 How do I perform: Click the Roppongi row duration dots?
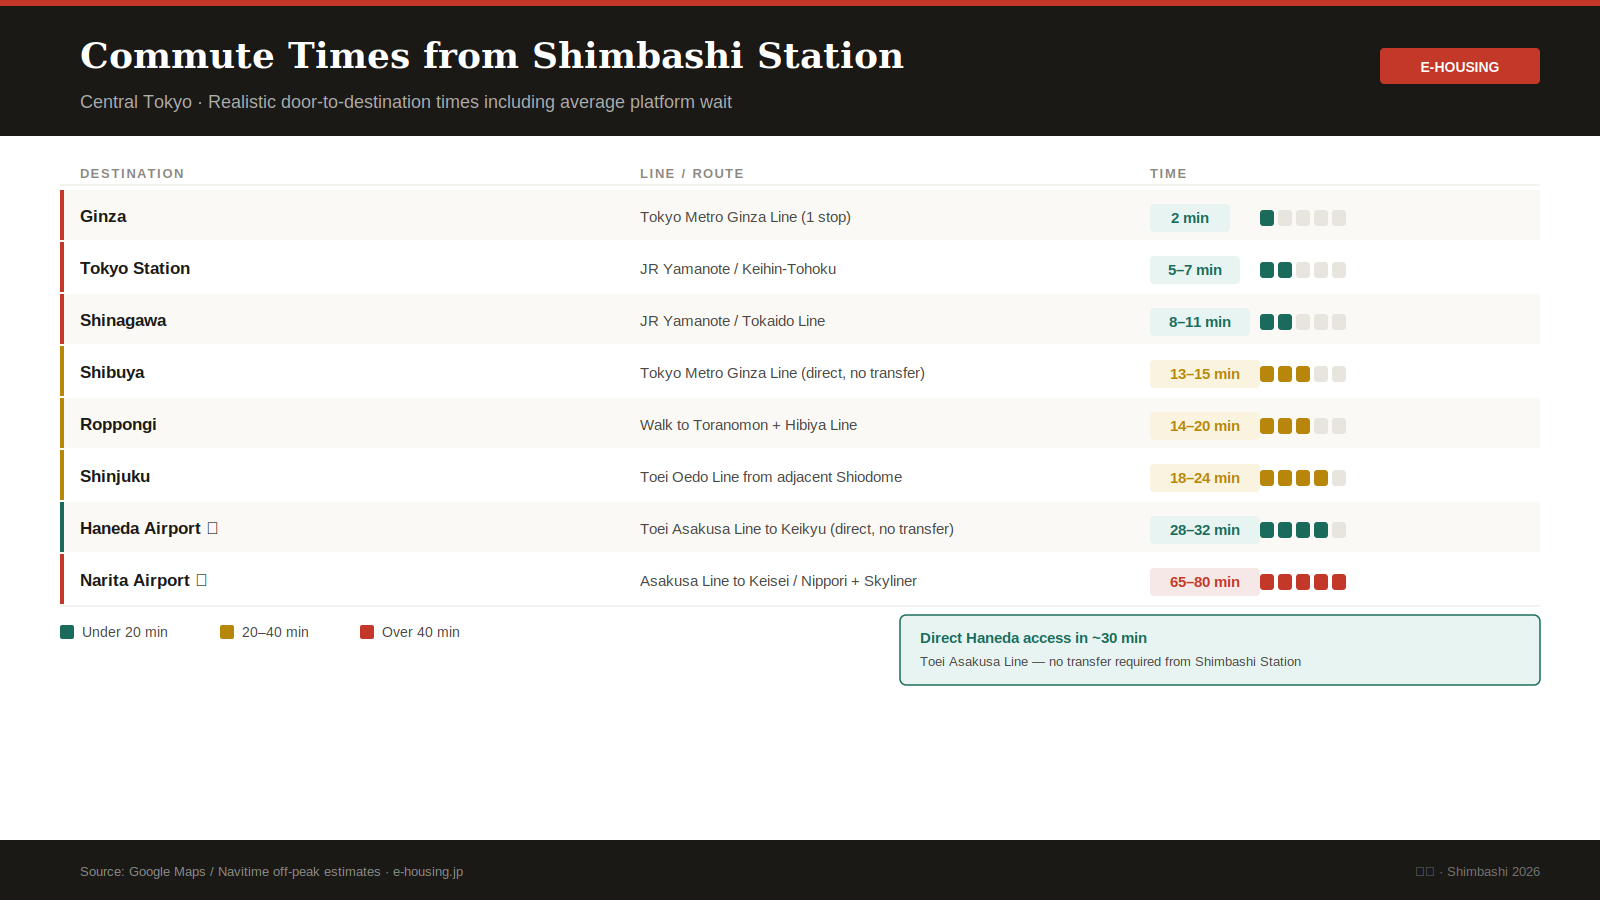[1303, 426]
